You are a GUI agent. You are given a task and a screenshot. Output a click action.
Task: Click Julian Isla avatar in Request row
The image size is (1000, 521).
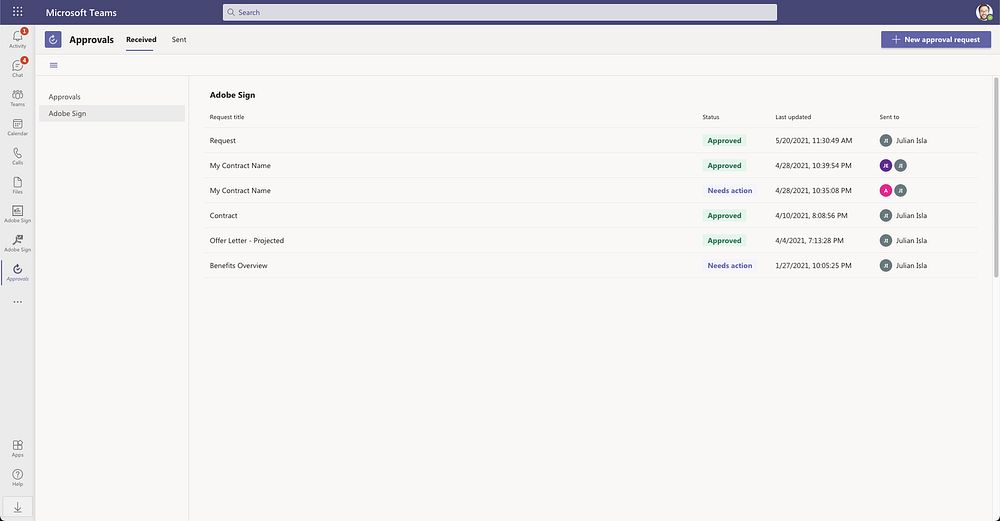click(885, 140)
